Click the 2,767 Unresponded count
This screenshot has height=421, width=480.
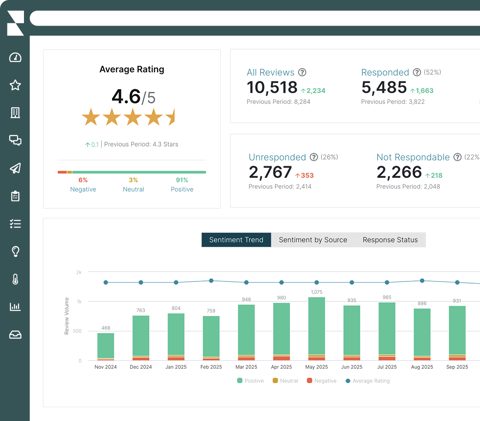(270, 172)
